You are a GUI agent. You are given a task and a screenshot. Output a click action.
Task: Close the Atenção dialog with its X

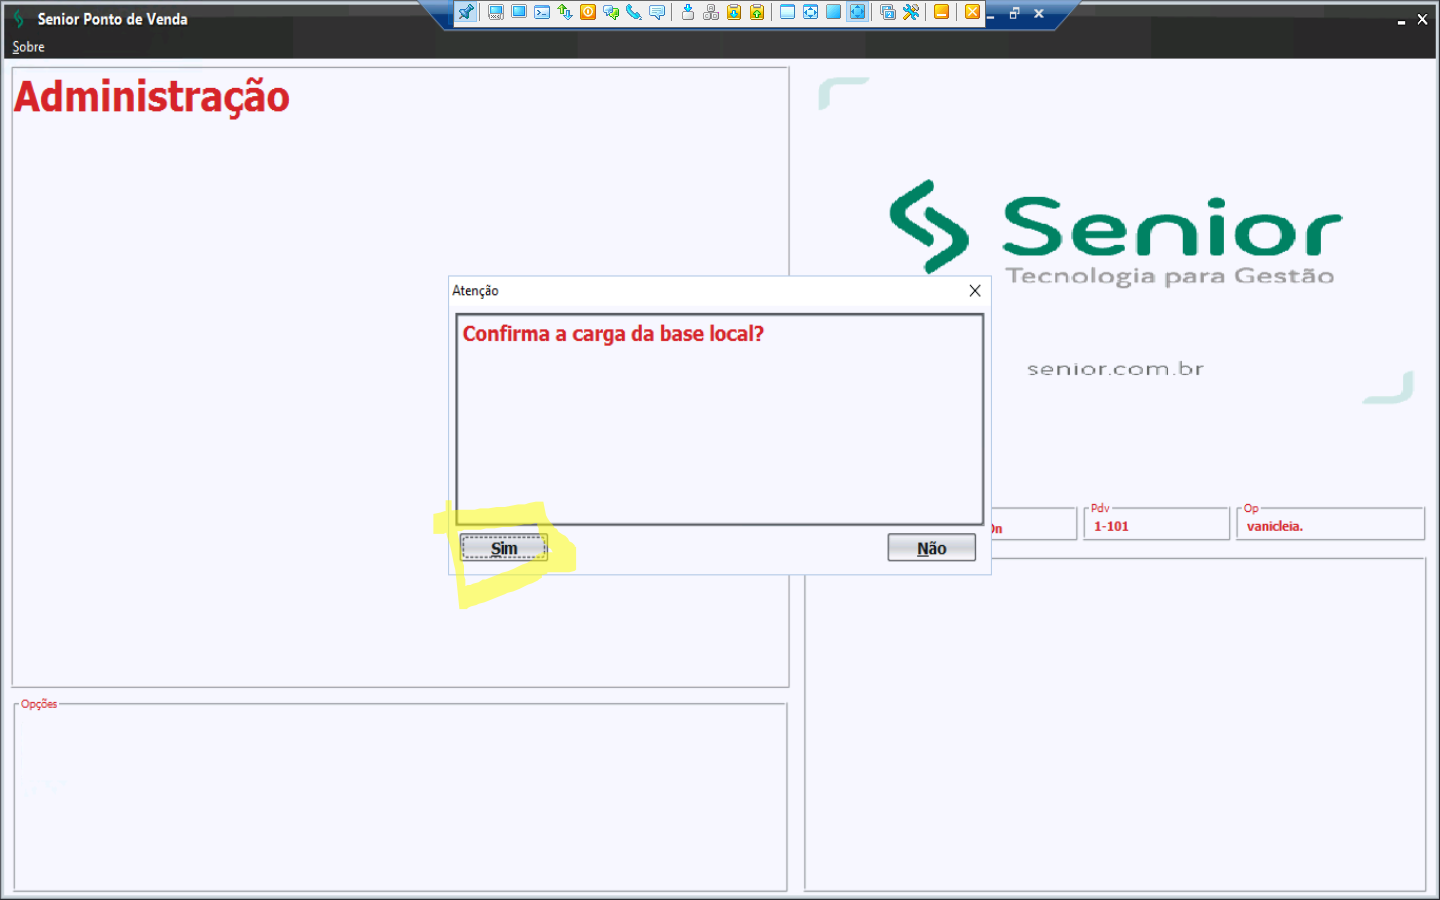pos(975,291)
